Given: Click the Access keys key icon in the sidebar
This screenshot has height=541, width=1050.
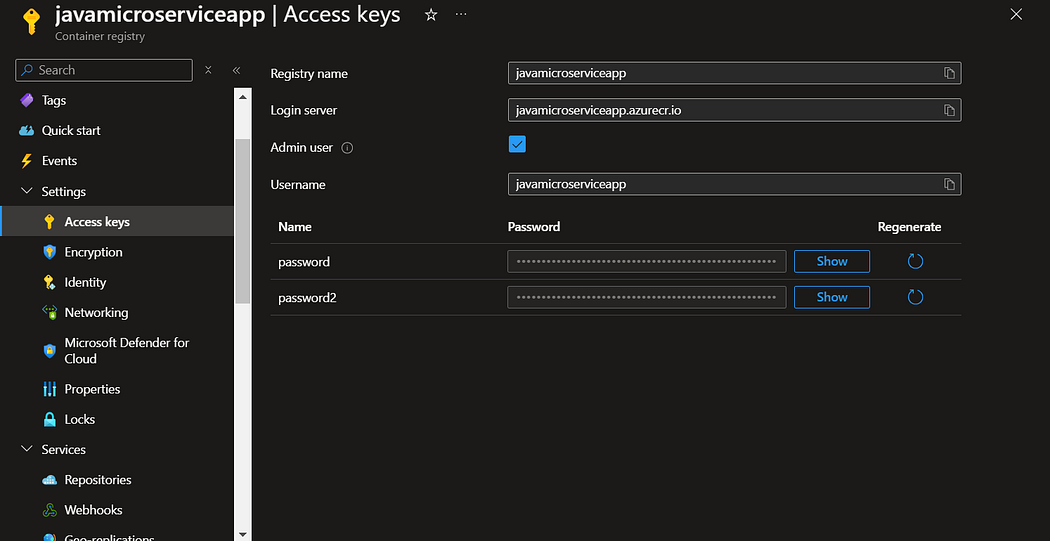Looking at the screenshot, I should [x=49, y=222].
